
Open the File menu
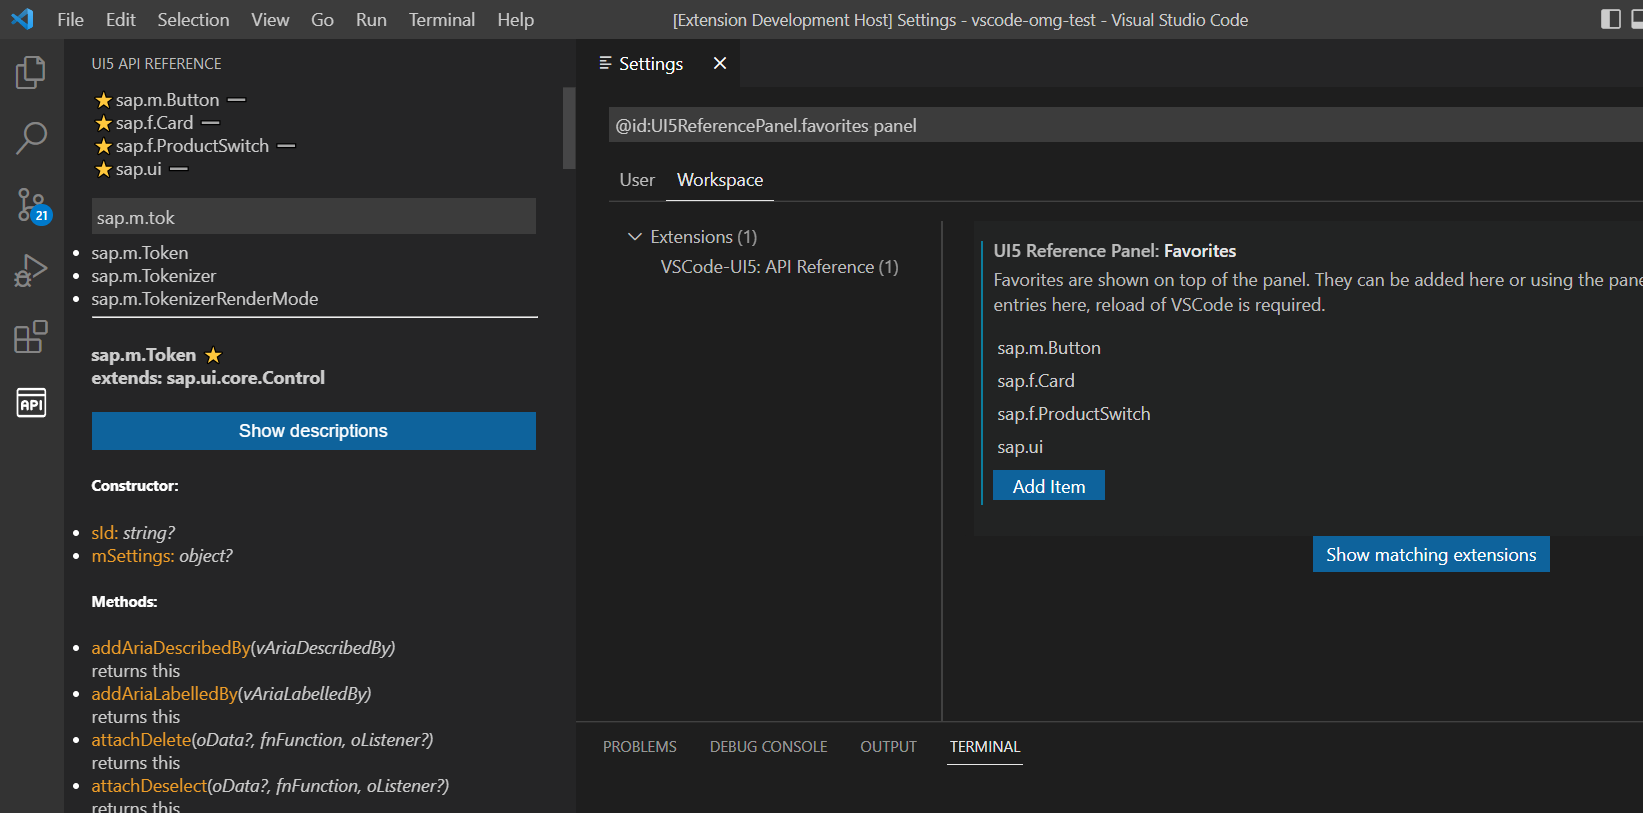[70, 20]
